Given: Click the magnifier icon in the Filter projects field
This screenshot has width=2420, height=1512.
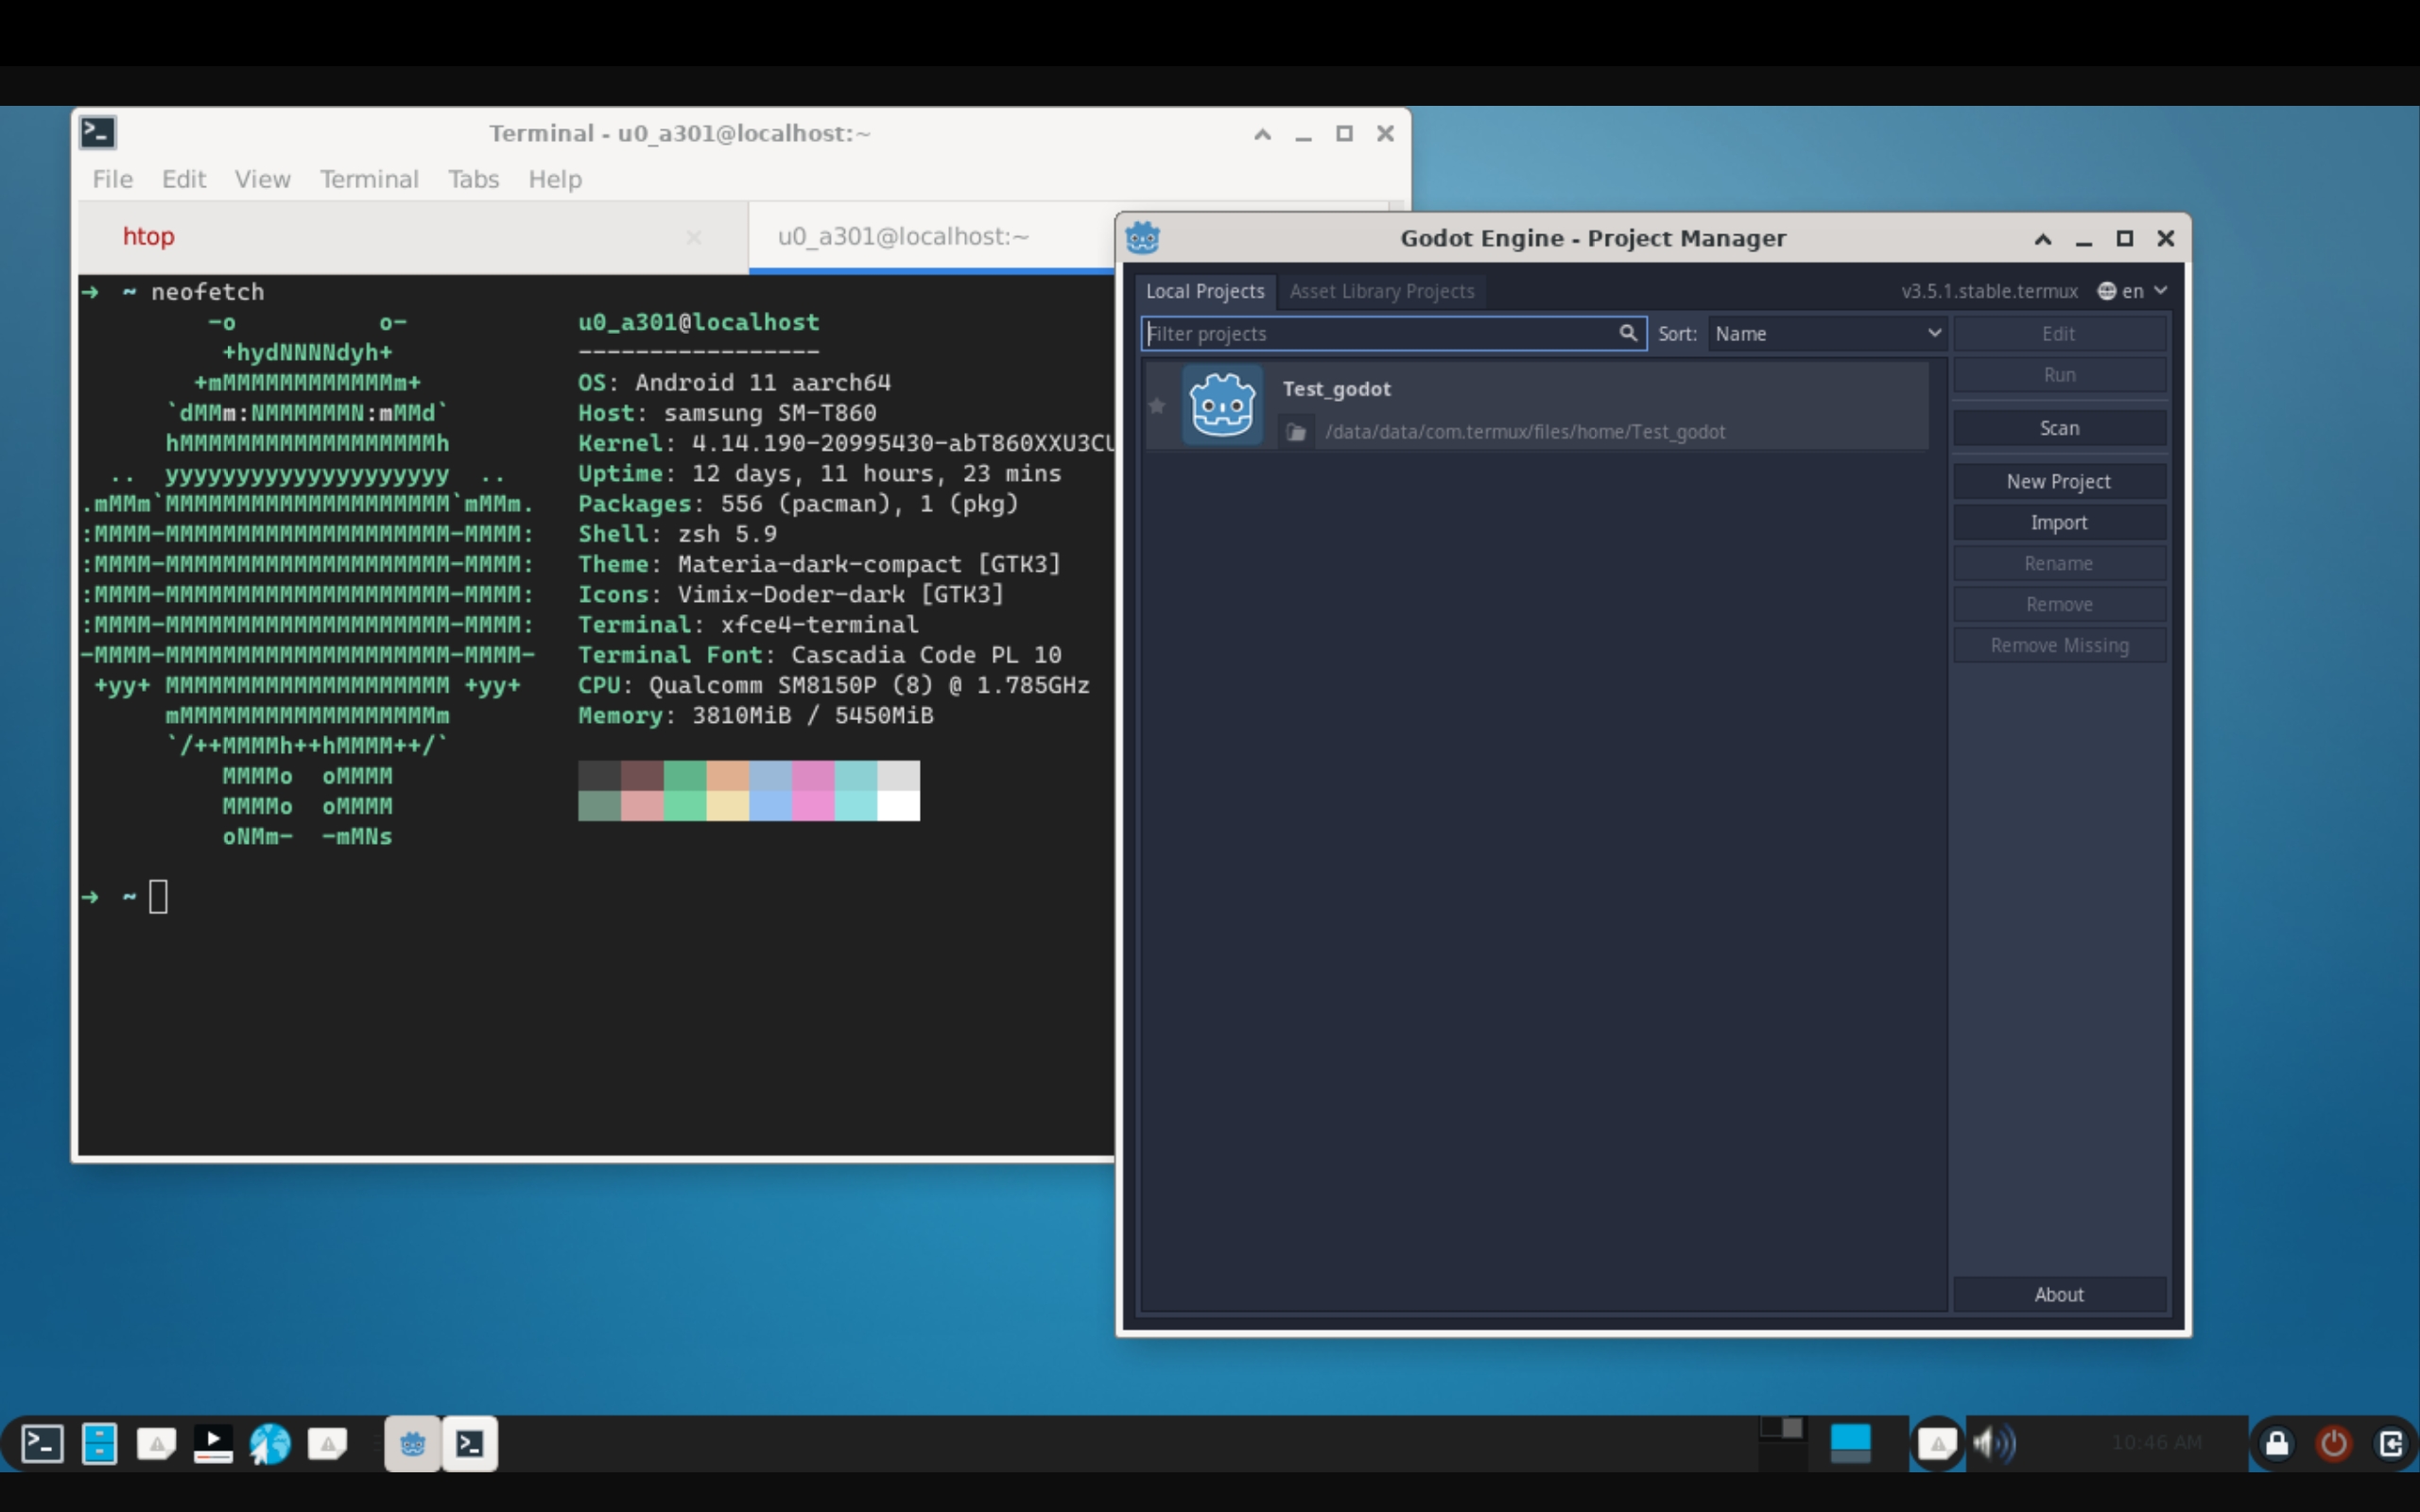Looking at the screenshot, I should click(1628, 333).
